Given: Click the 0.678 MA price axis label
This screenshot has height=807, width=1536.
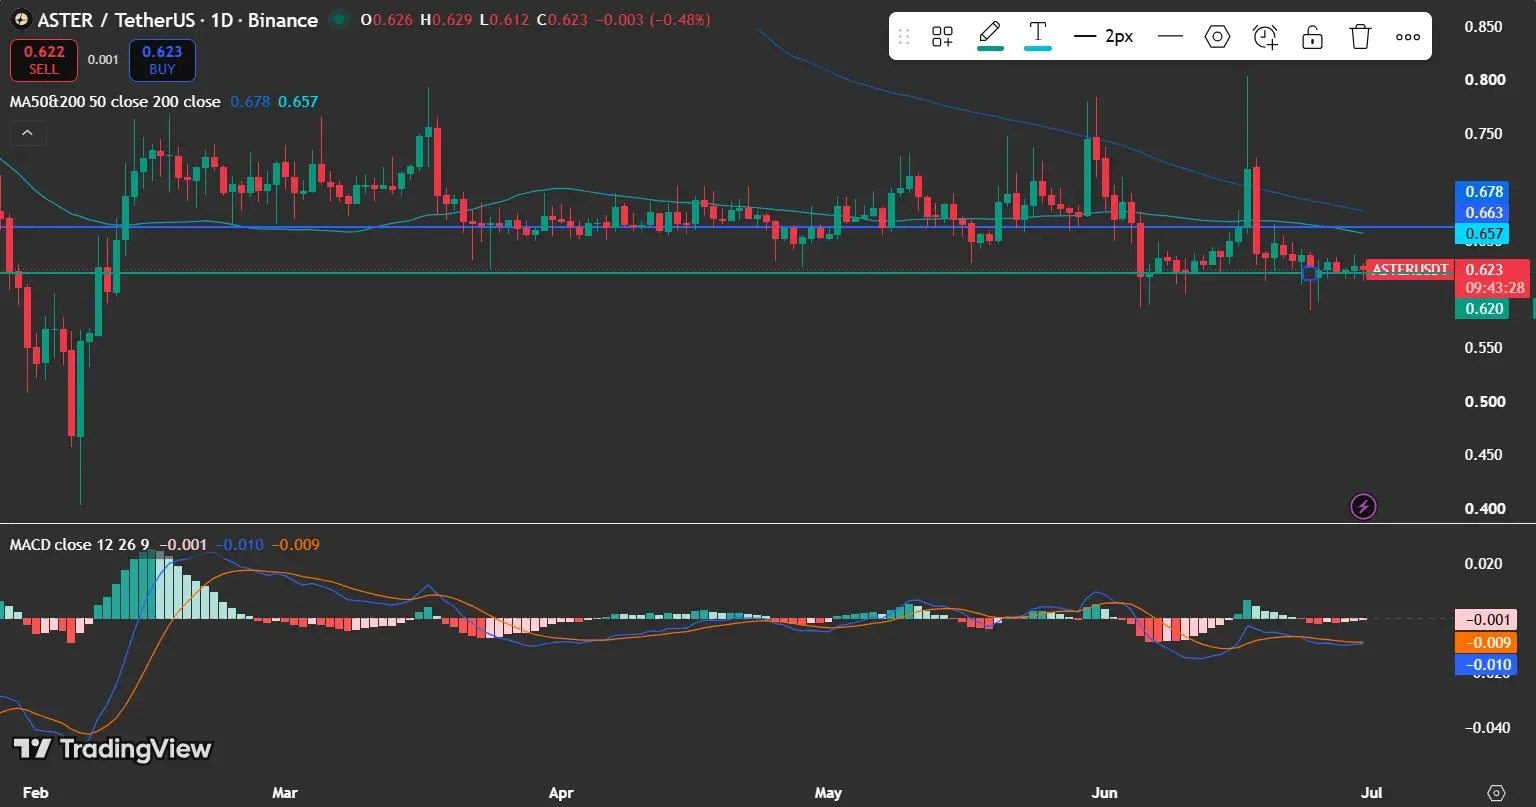Looking at the screenshot, I should point(1484,191).
